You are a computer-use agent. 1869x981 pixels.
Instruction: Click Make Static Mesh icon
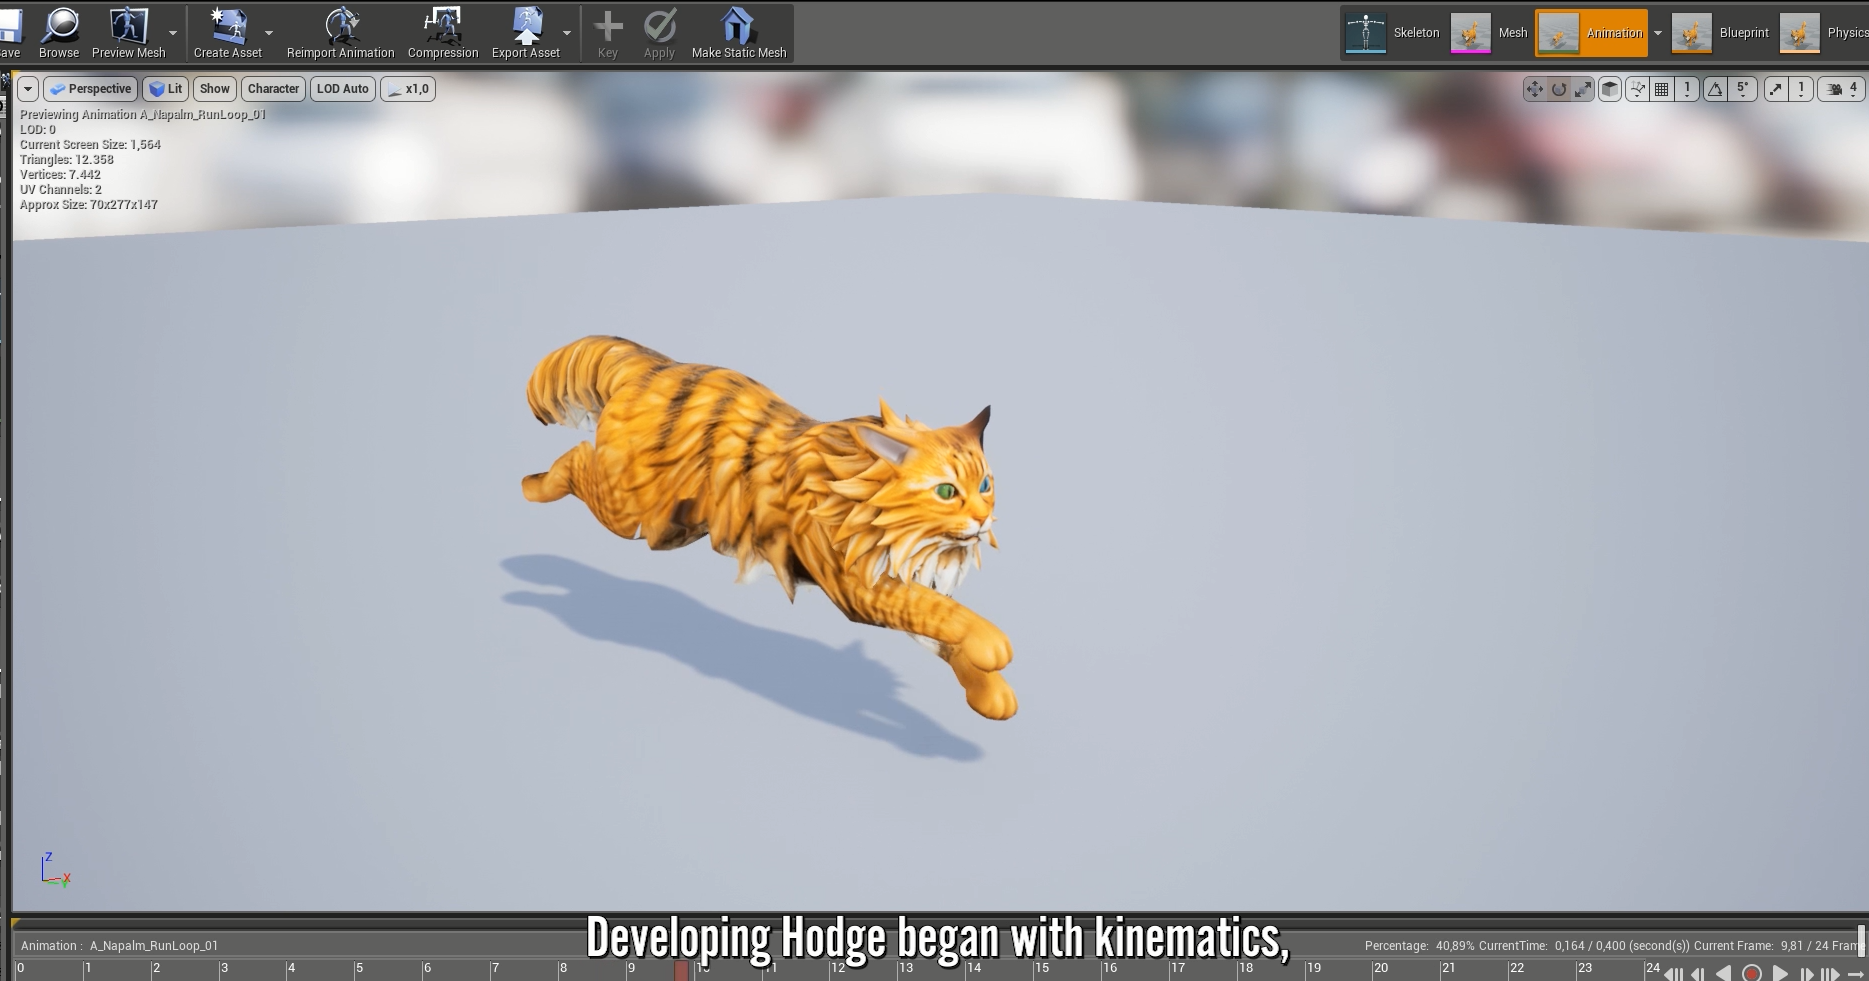pyautogui.click(x=738, y=33)
